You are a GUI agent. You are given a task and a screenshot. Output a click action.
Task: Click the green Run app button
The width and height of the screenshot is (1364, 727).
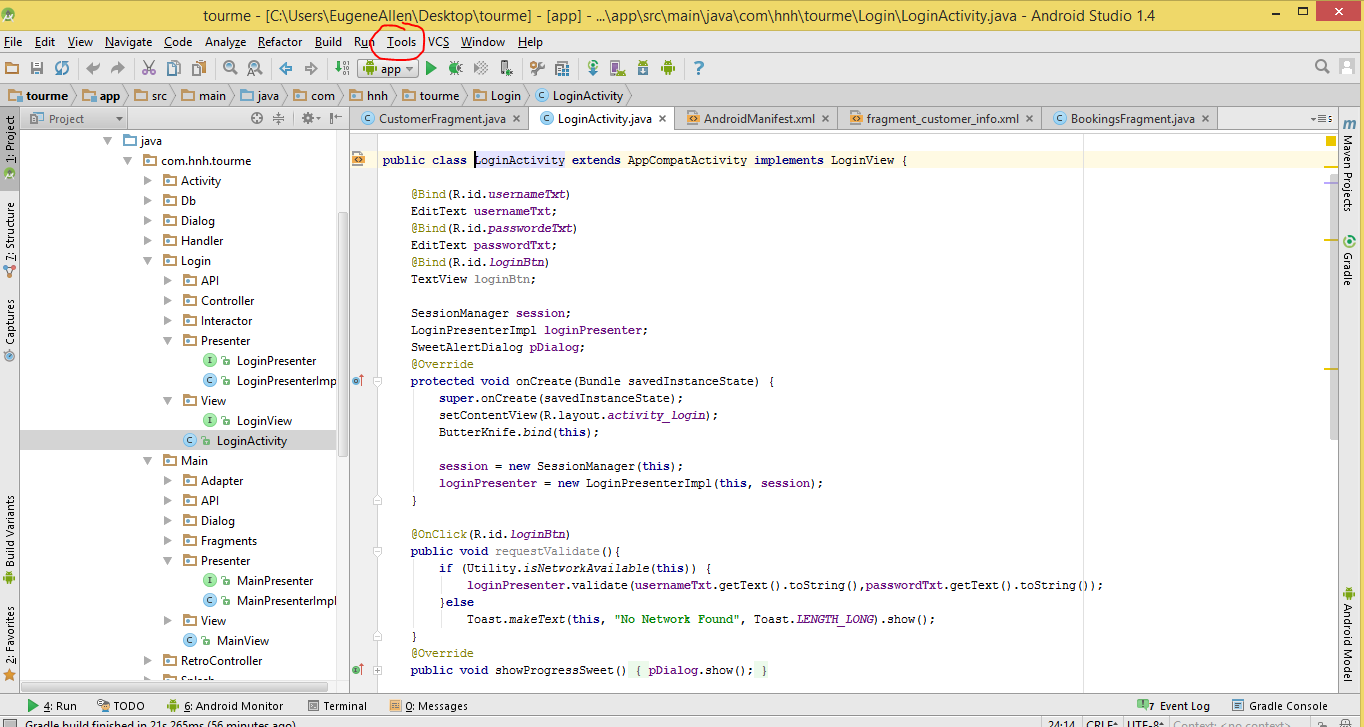tap(431, 68)
